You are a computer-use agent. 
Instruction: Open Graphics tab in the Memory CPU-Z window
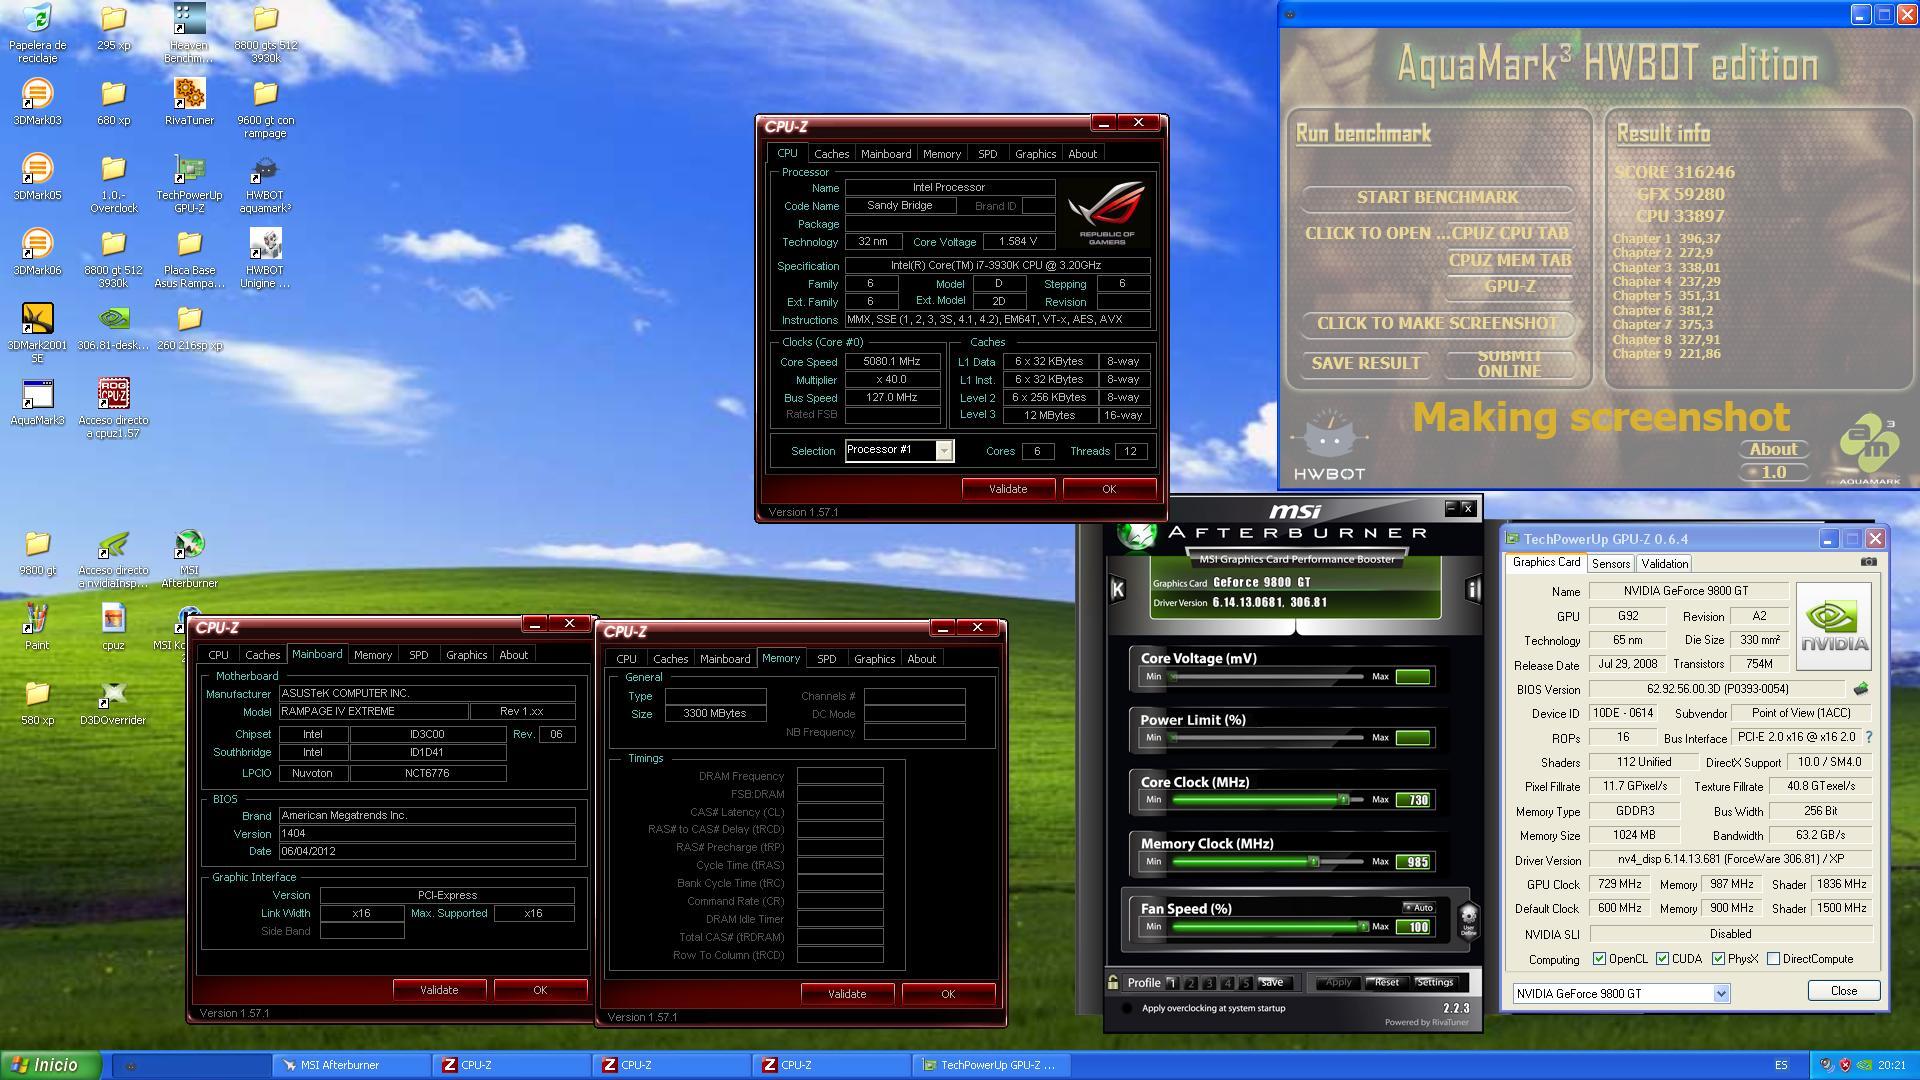tap(874, 659)
